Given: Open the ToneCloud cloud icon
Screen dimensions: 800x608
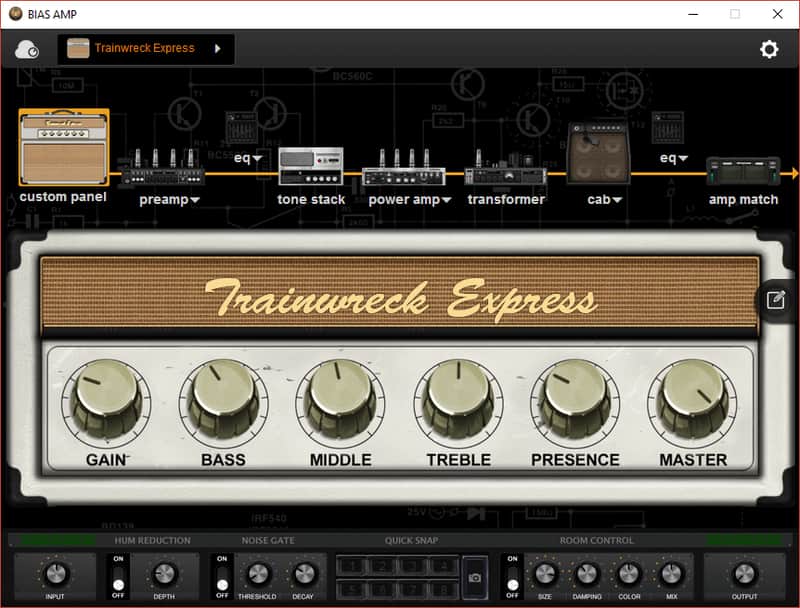Looking at the screenshot, I should point(27,49).
